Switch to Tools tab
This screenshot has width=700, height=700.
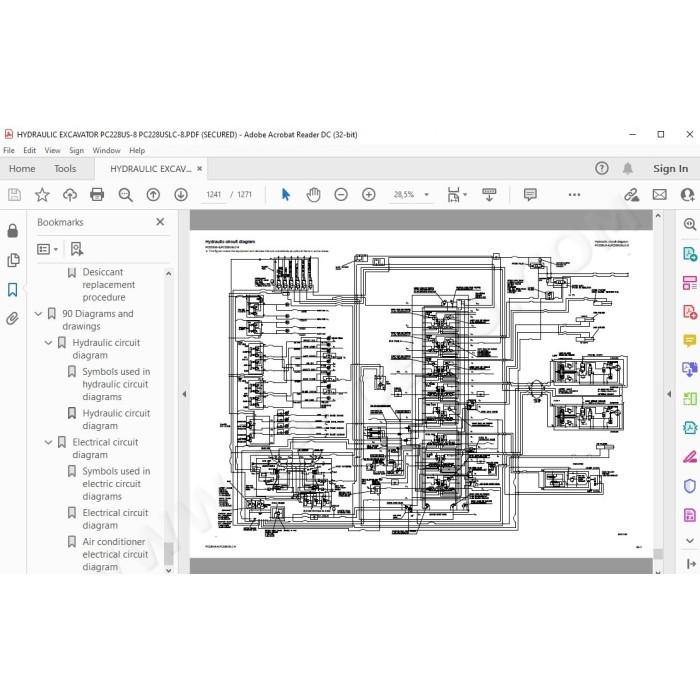click(x=65, y=169)
